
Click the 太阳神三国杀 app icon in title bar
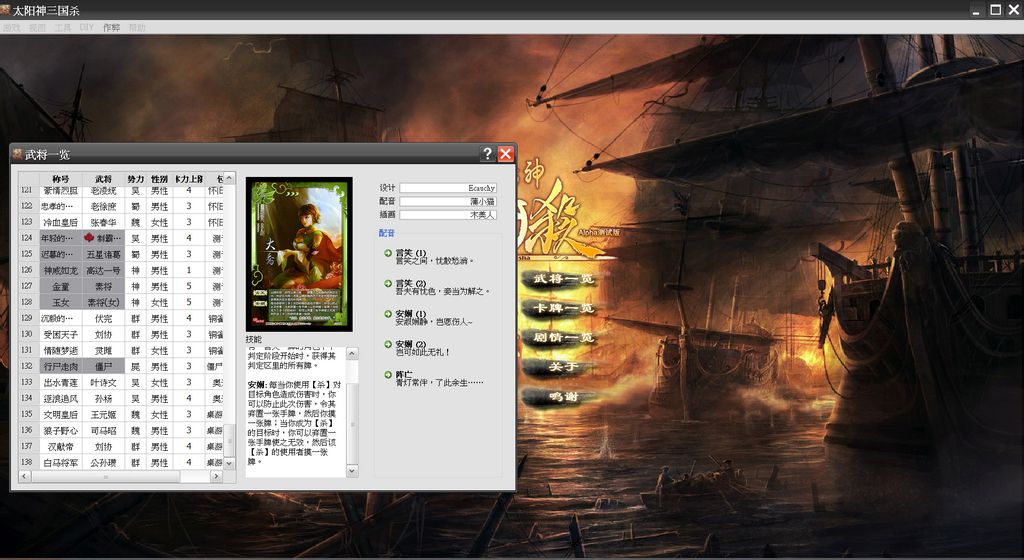coord(5,9)
